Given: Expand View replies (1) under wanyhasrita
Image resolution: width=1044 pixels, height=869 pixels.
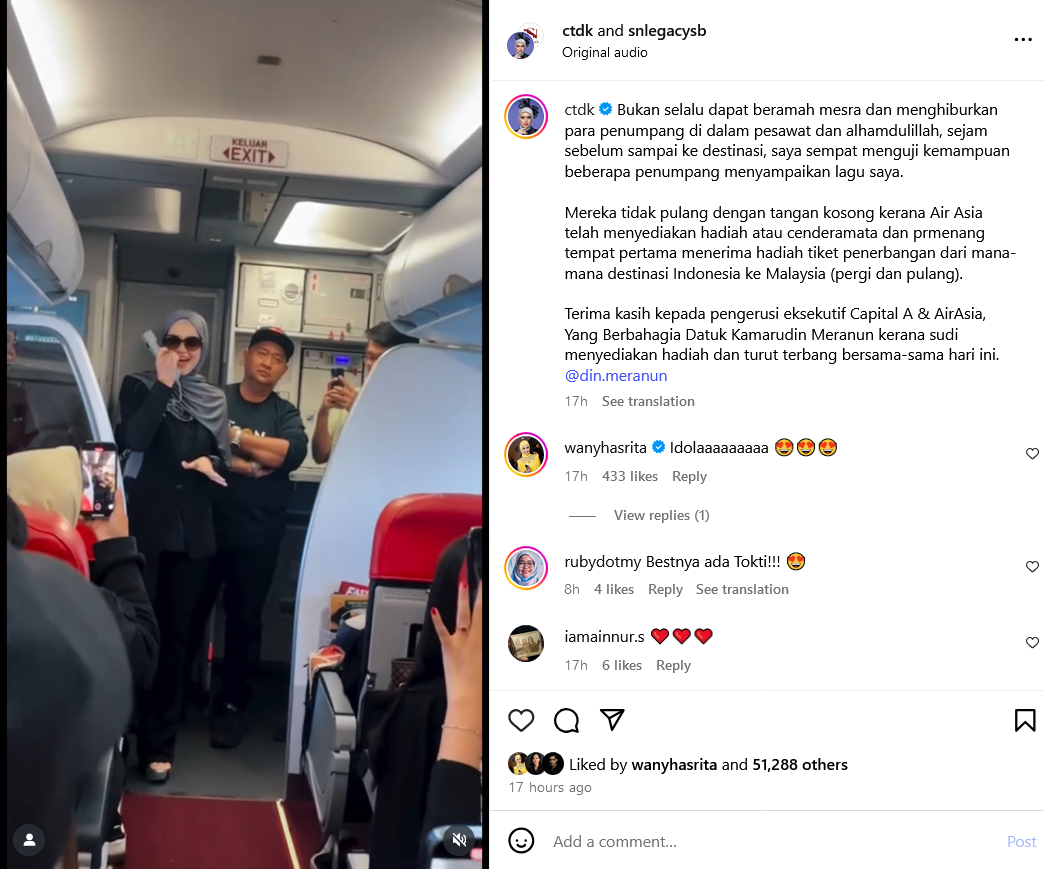Looking at the screenshot, I should pyautogui.click(x=661, y=515).
